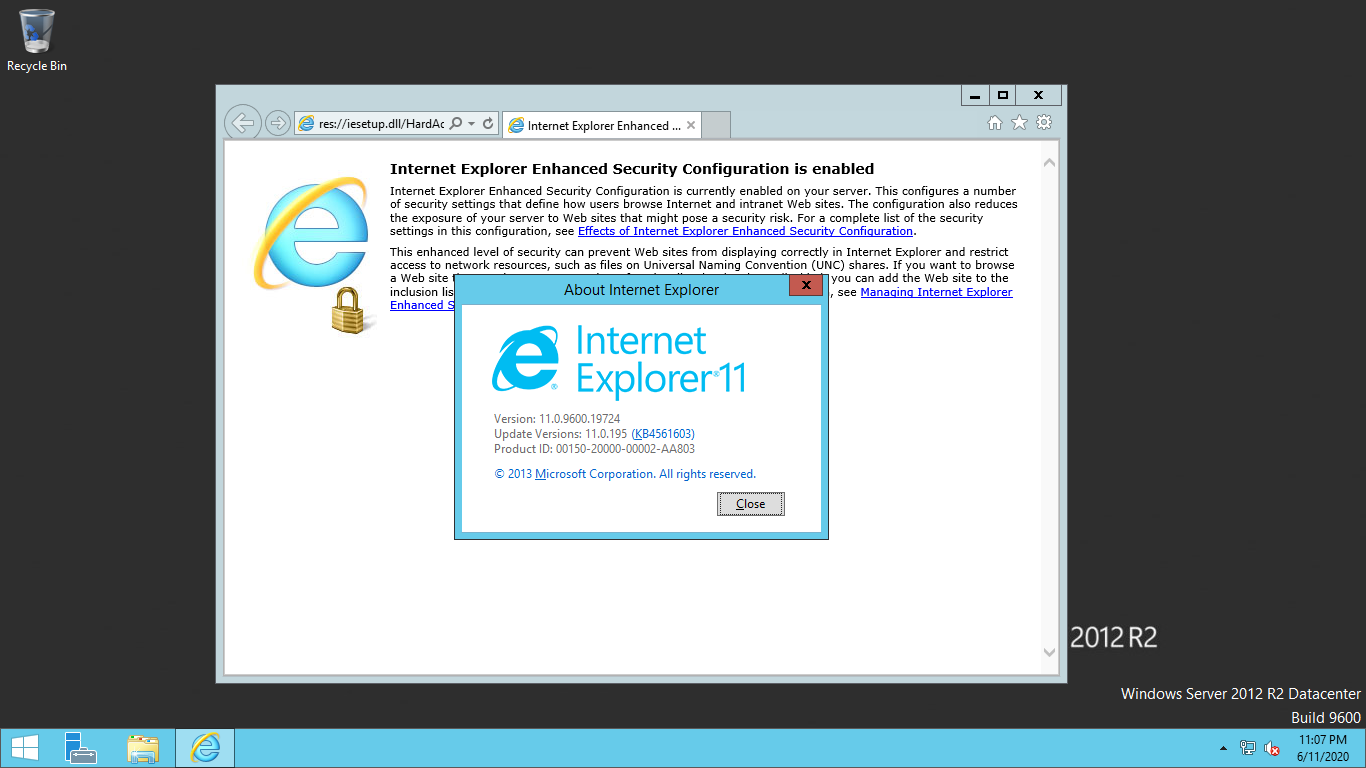Screen dimensions: 1366x768
Task: Click the Version: 11.0.9600.19724 text
Action: pyautogui.click(x=557, y=419)
